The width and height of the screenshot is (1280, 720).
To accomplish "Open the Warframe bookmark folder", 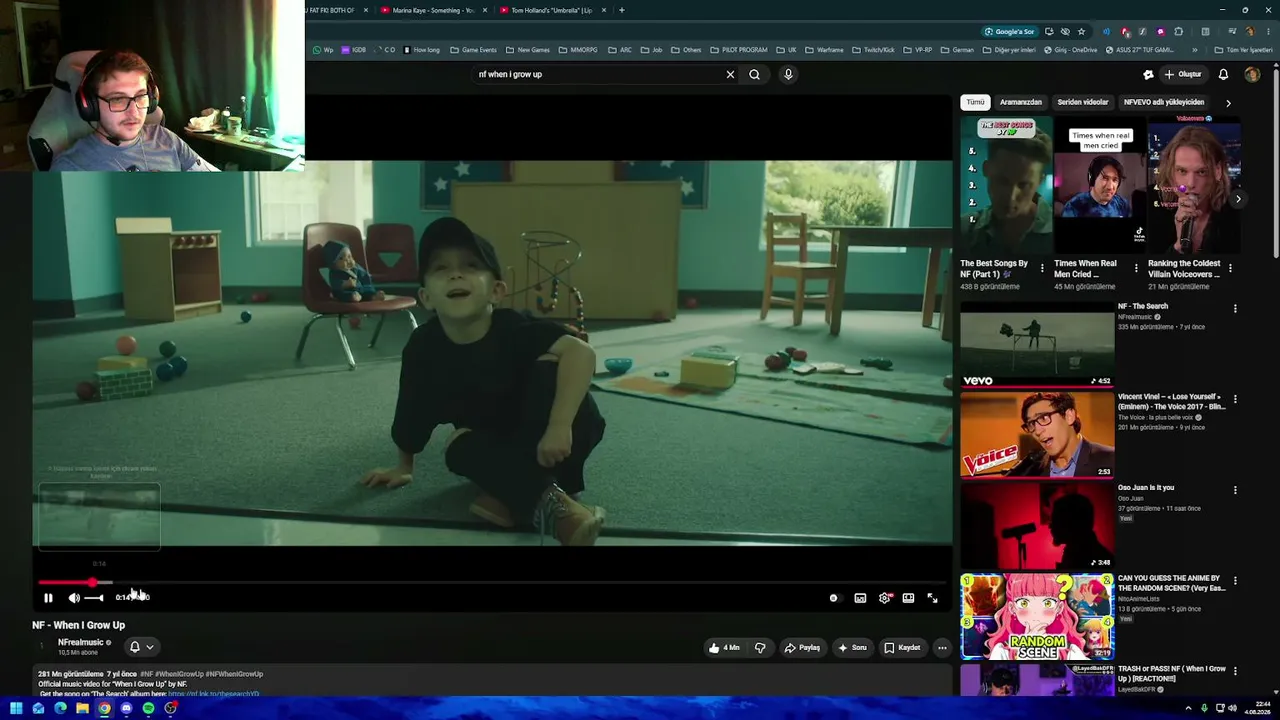I will click(x=824, y=50).
